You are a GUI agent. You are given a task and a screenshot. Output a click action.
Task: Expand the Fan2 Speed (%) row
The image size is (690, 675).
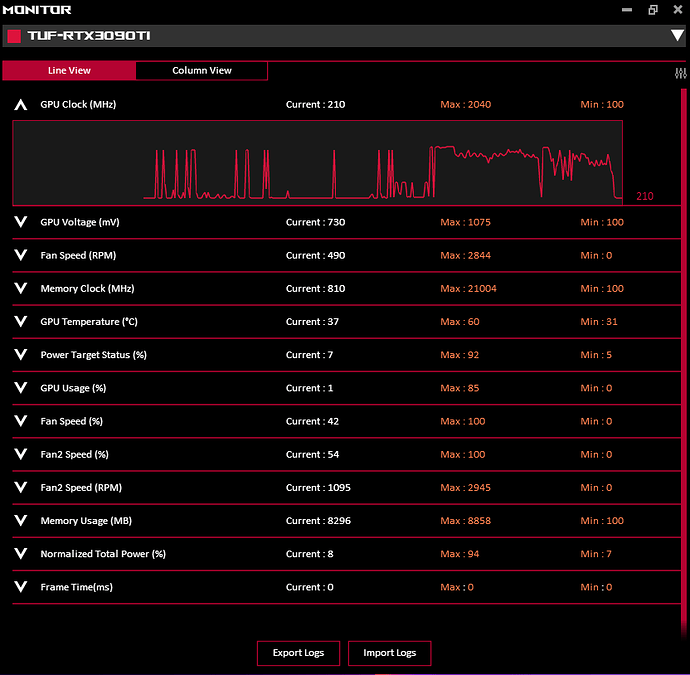[x=20, y=454]
